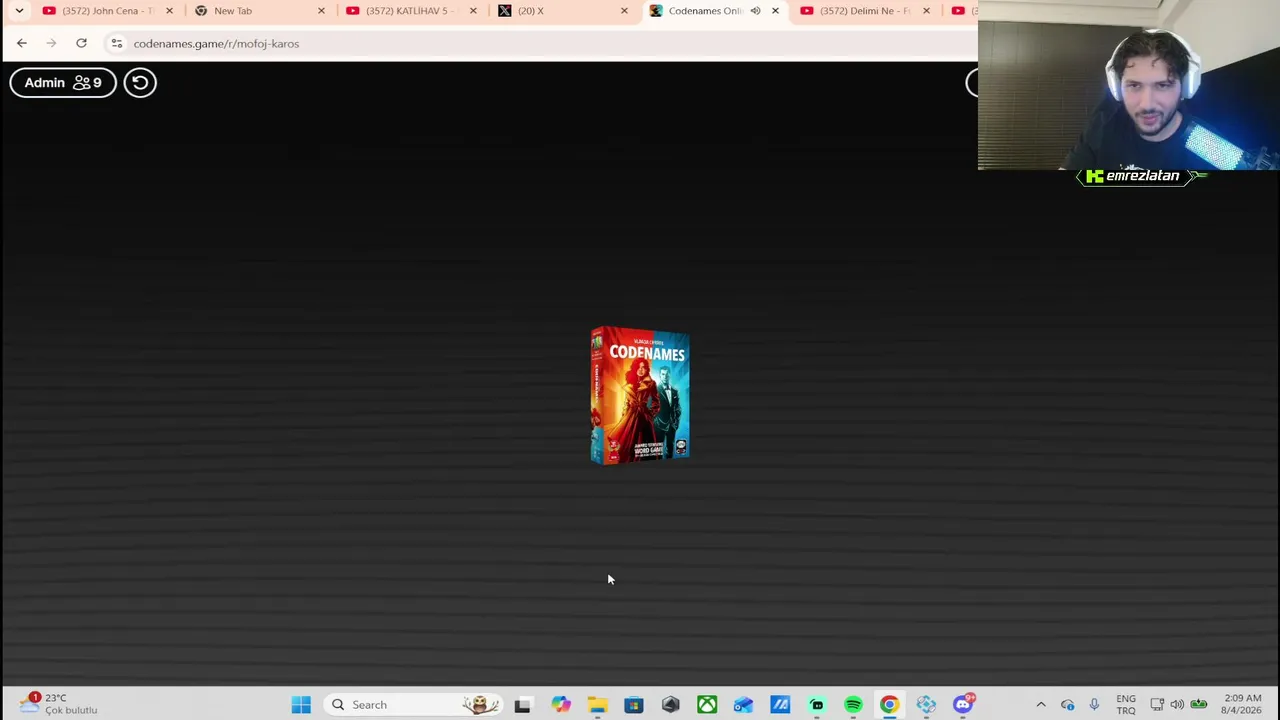Click the microphone tray icon

pyautogui.click(x=1094, y=705)
